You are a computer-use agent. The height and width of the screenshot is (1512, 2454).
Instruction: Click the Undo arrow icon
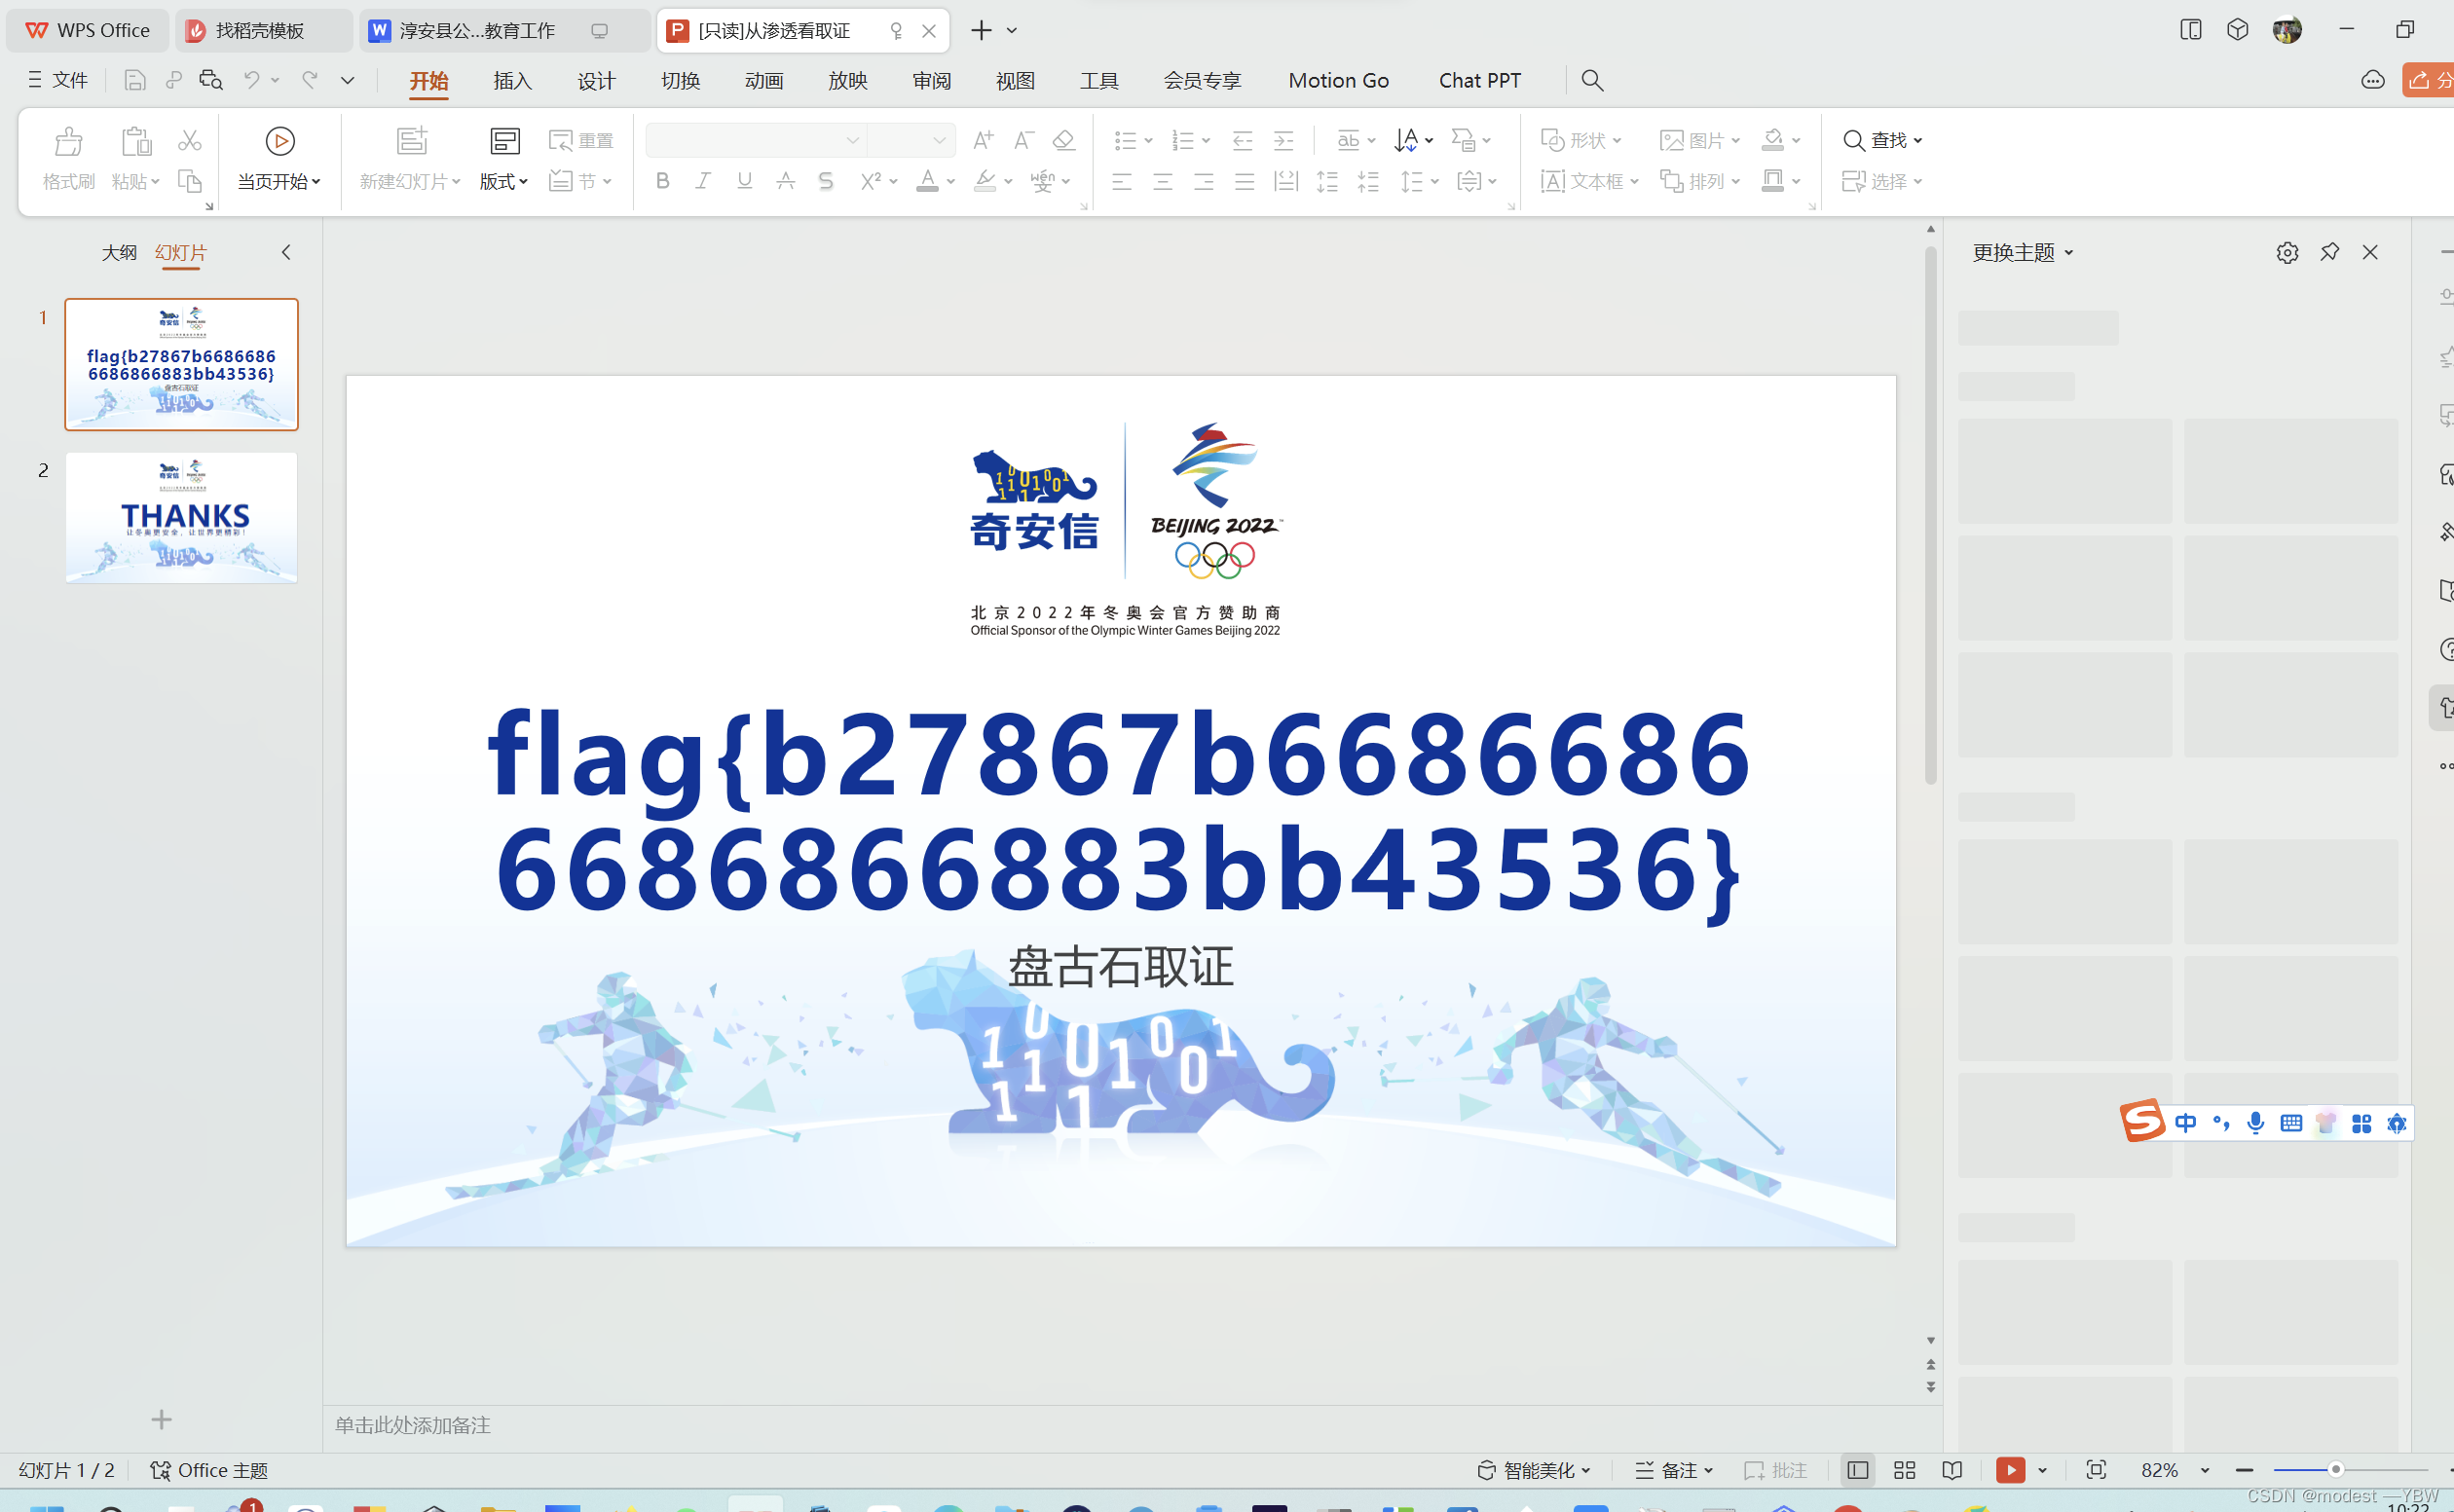[252, 80]
